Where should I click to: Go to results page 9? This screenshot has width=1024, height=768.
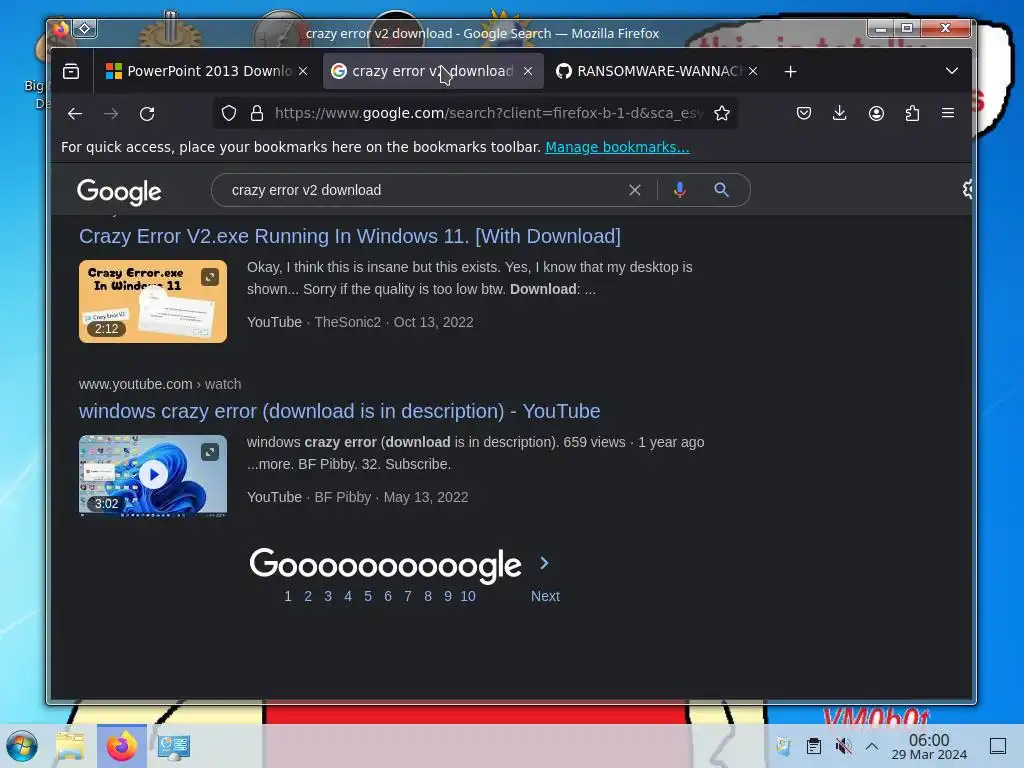click(x=447, y=596)
